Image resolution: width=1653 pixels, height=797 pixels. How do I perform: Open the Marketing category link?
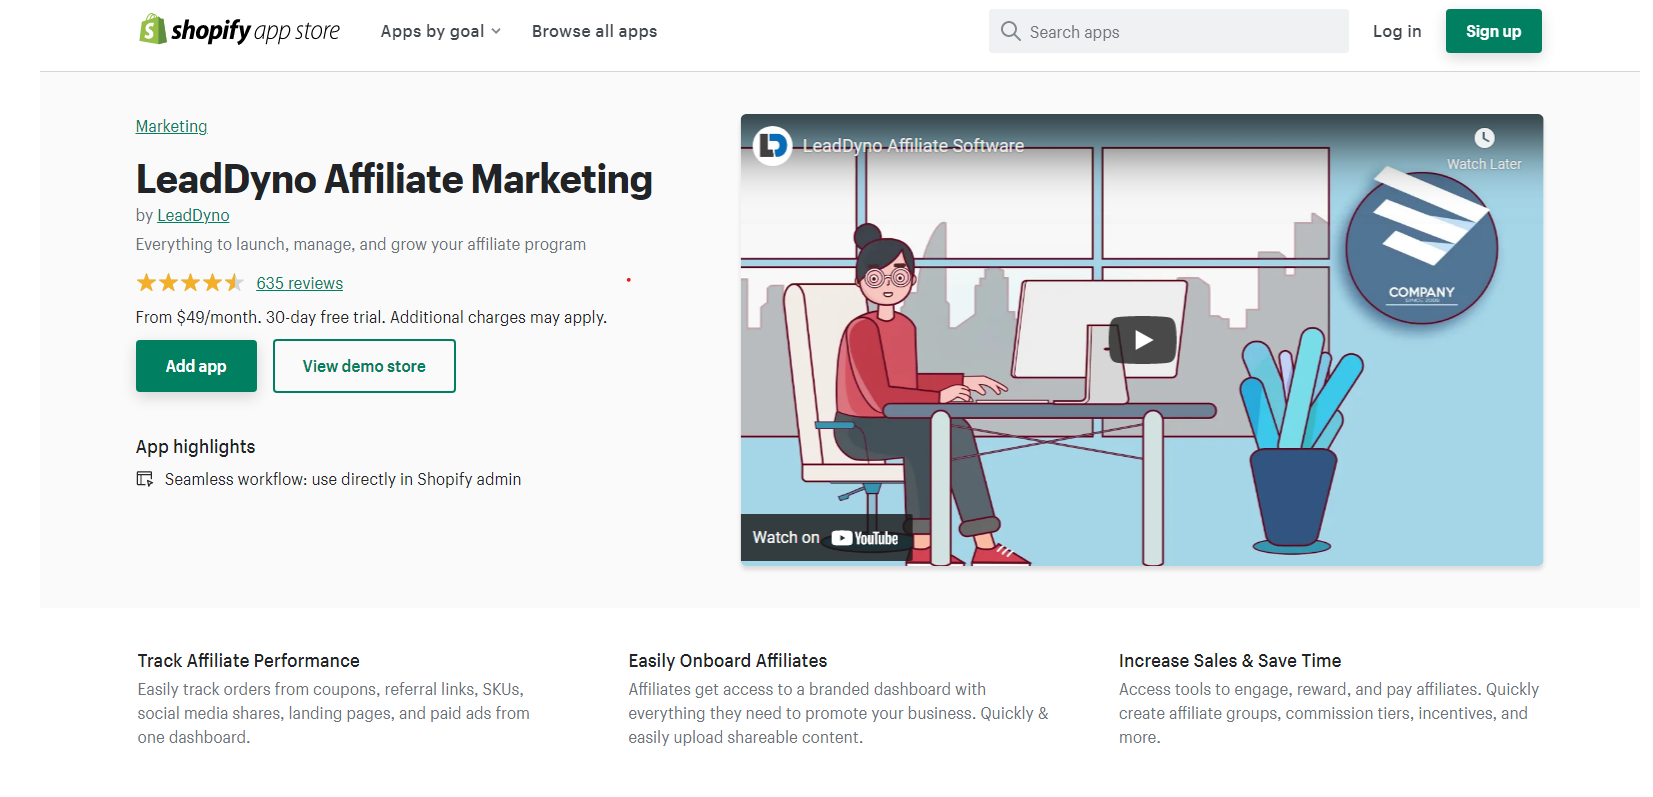pyautogui.click(x=171, y=126)
